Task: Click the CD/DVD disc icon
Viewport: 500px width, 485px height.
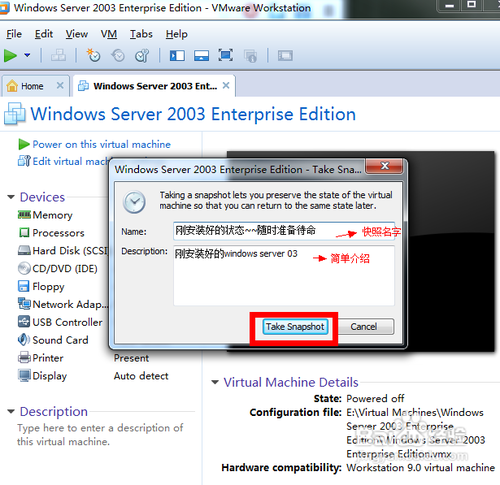Action: [24, 268]
